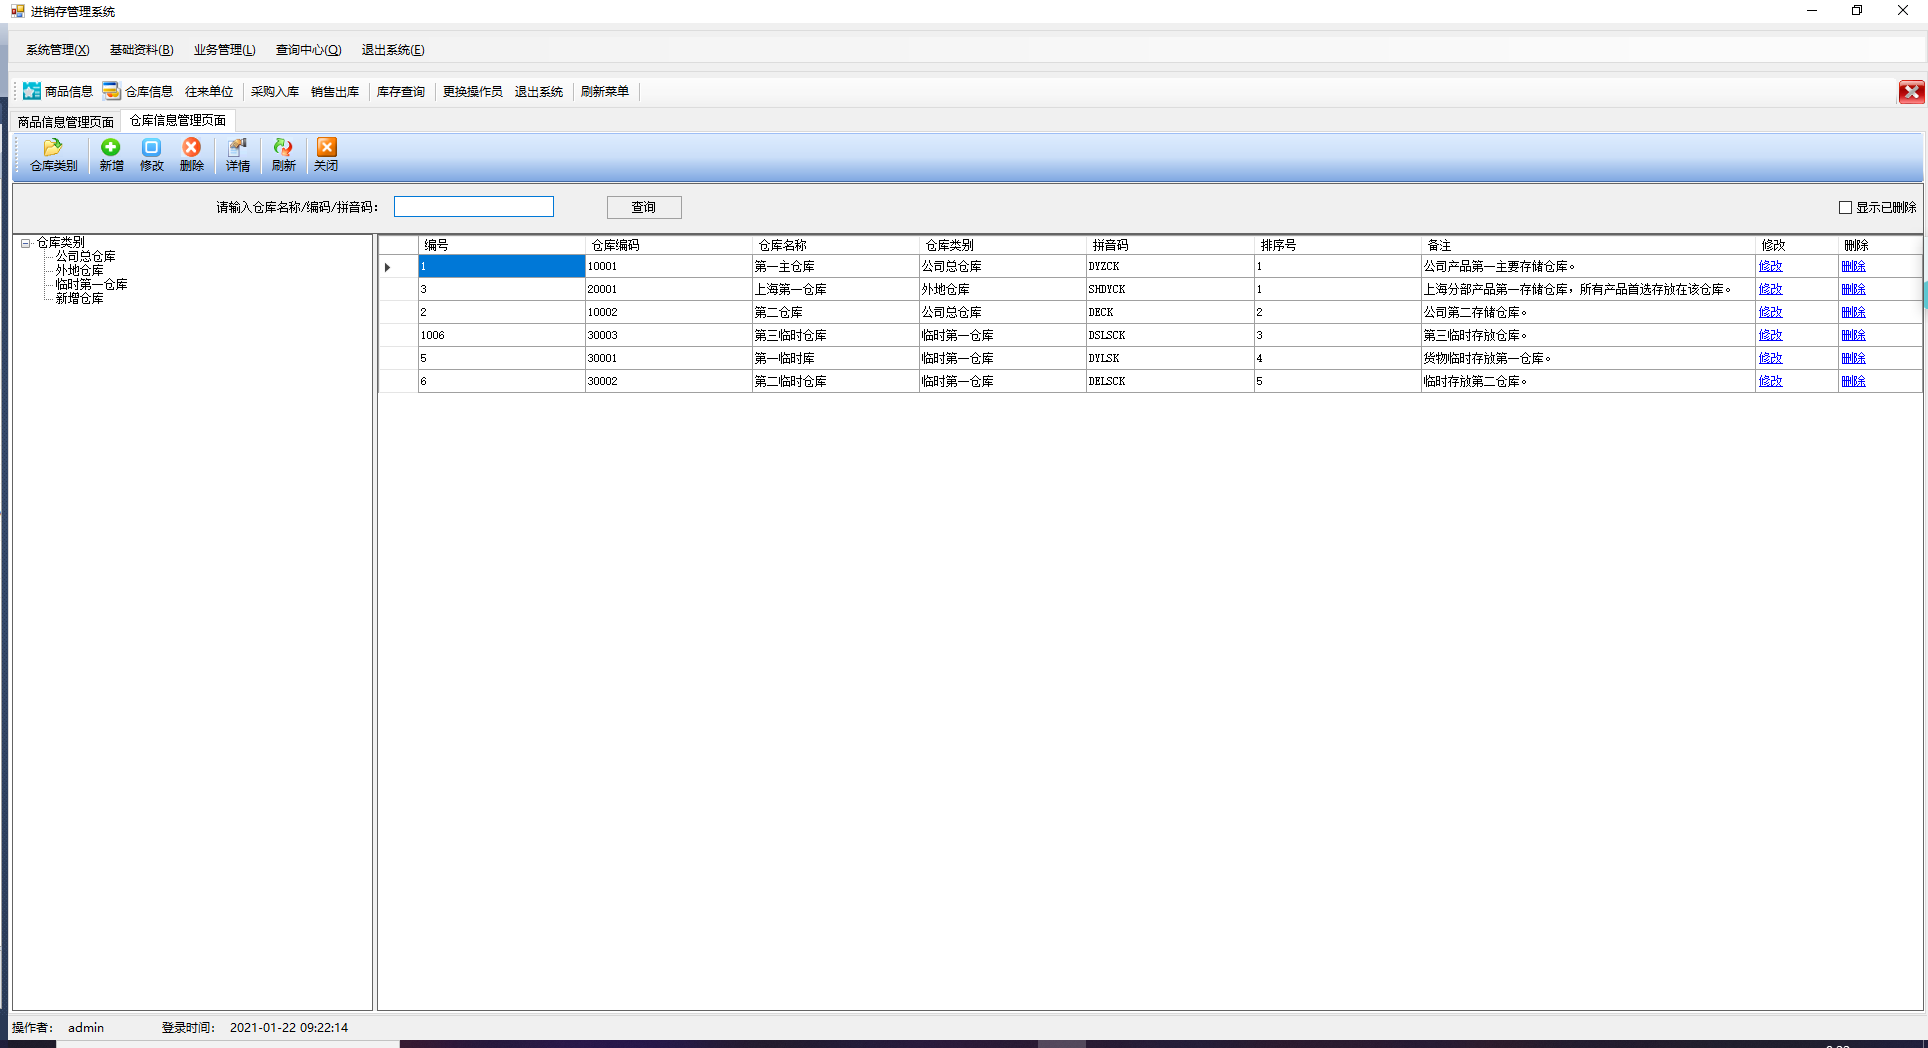
Task: Open the 基础资料(B) menu
Action: [x=141, y=50]
